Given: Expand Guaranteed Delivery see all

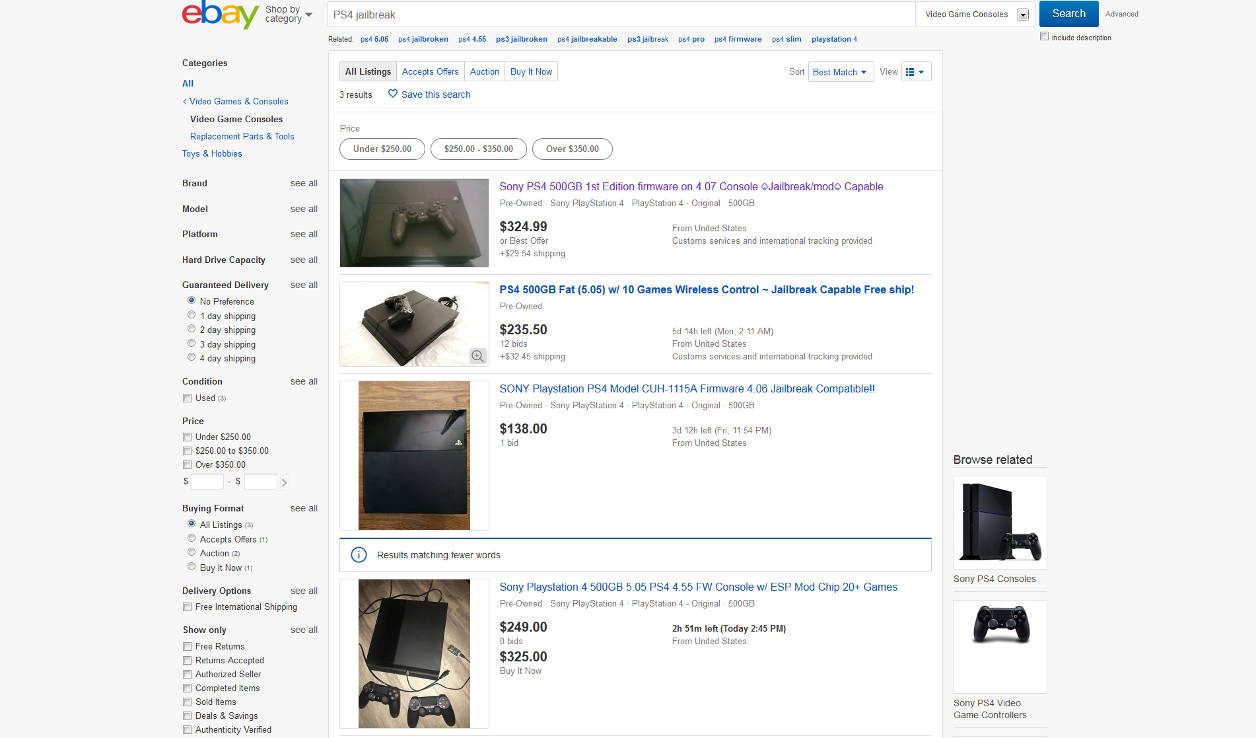Looking at the screenshot, I should pyautogui.click(x=304, y=285).
